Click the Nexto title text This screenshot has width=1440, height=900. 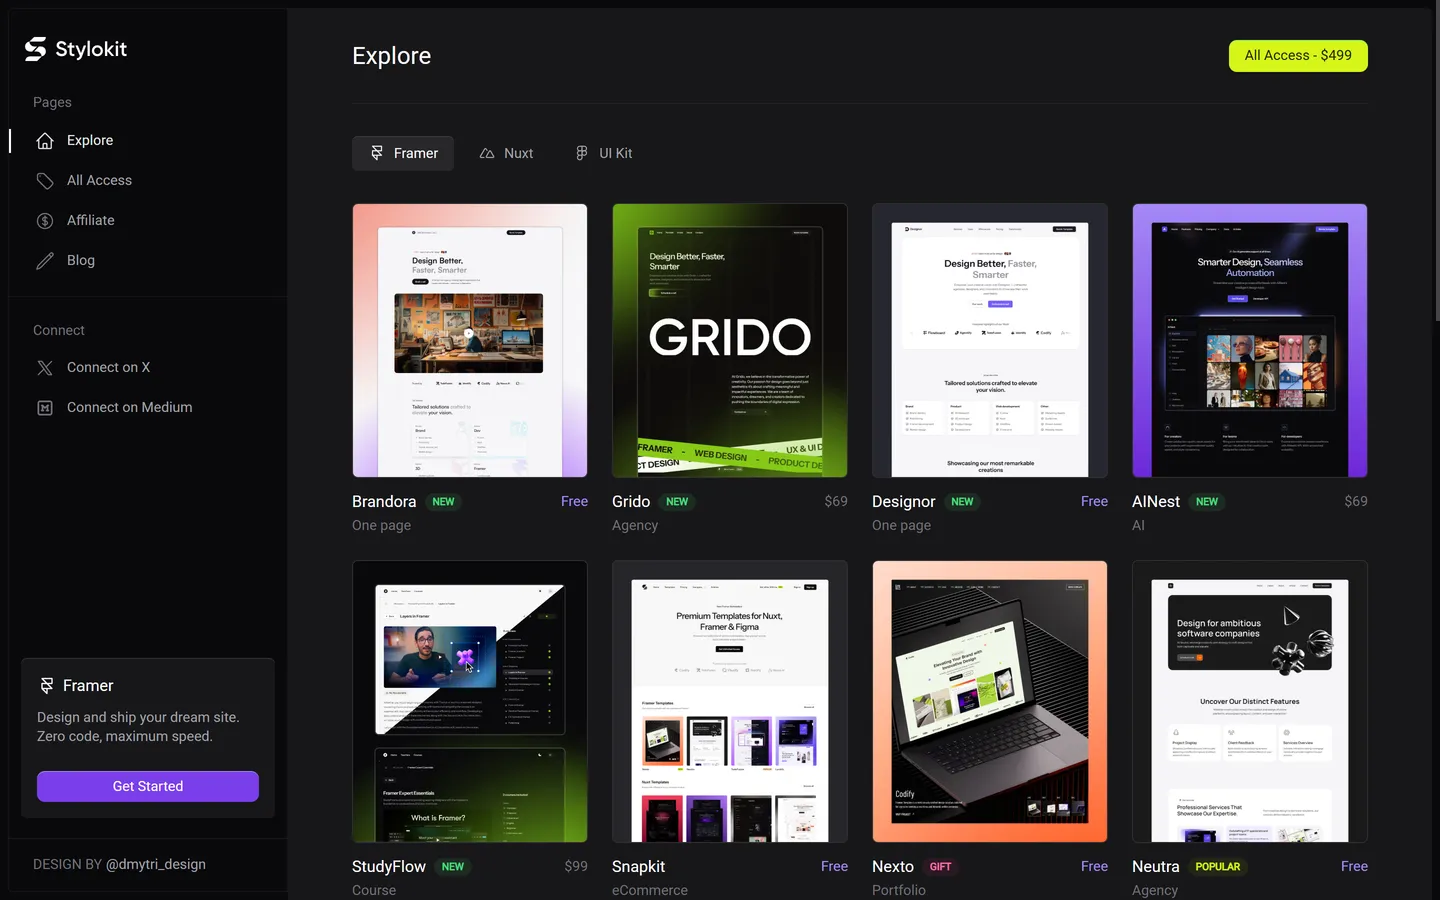(x=893, y=867)
